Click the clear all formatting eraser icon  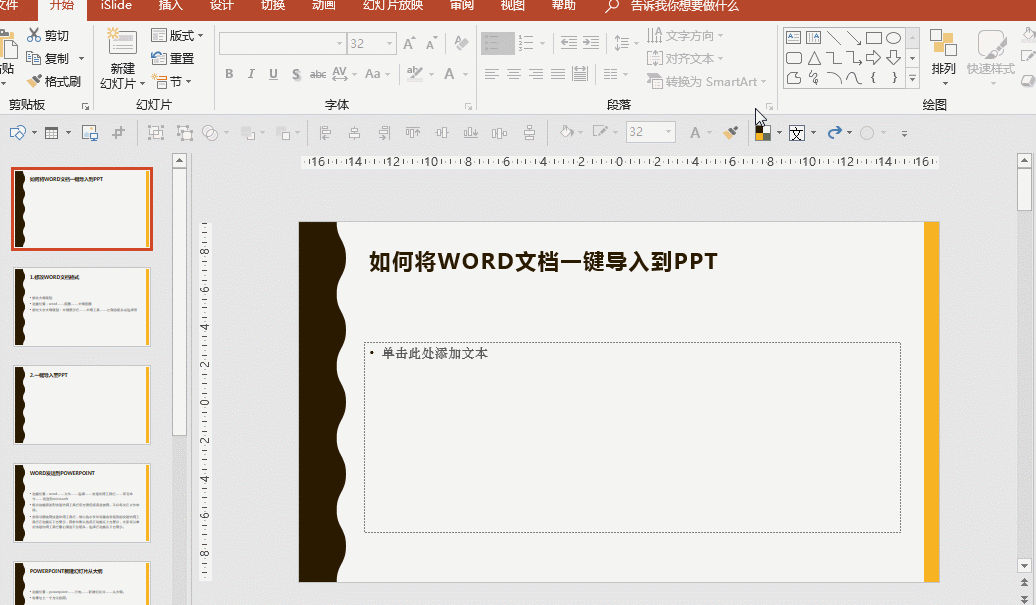[x=461, y=44]
